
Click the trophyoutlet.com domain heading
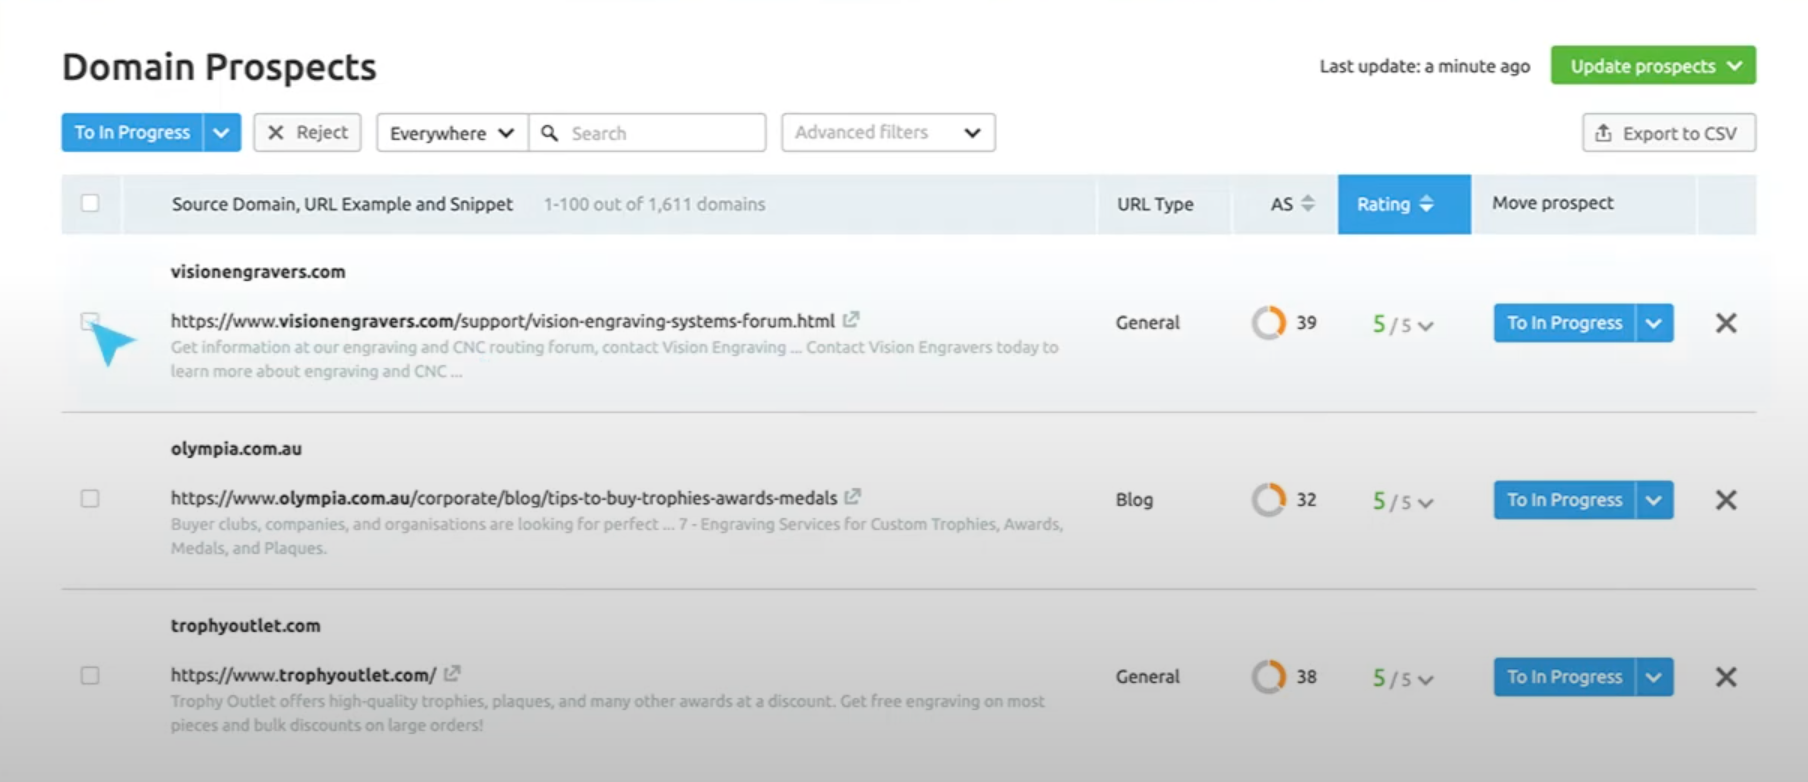[x=245, y=626]
